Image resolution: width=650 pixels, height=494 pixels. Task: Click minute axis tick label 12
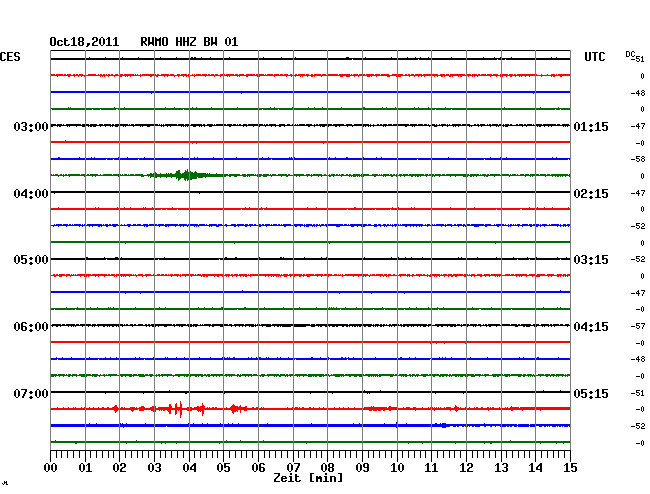(x=466, y=468)
